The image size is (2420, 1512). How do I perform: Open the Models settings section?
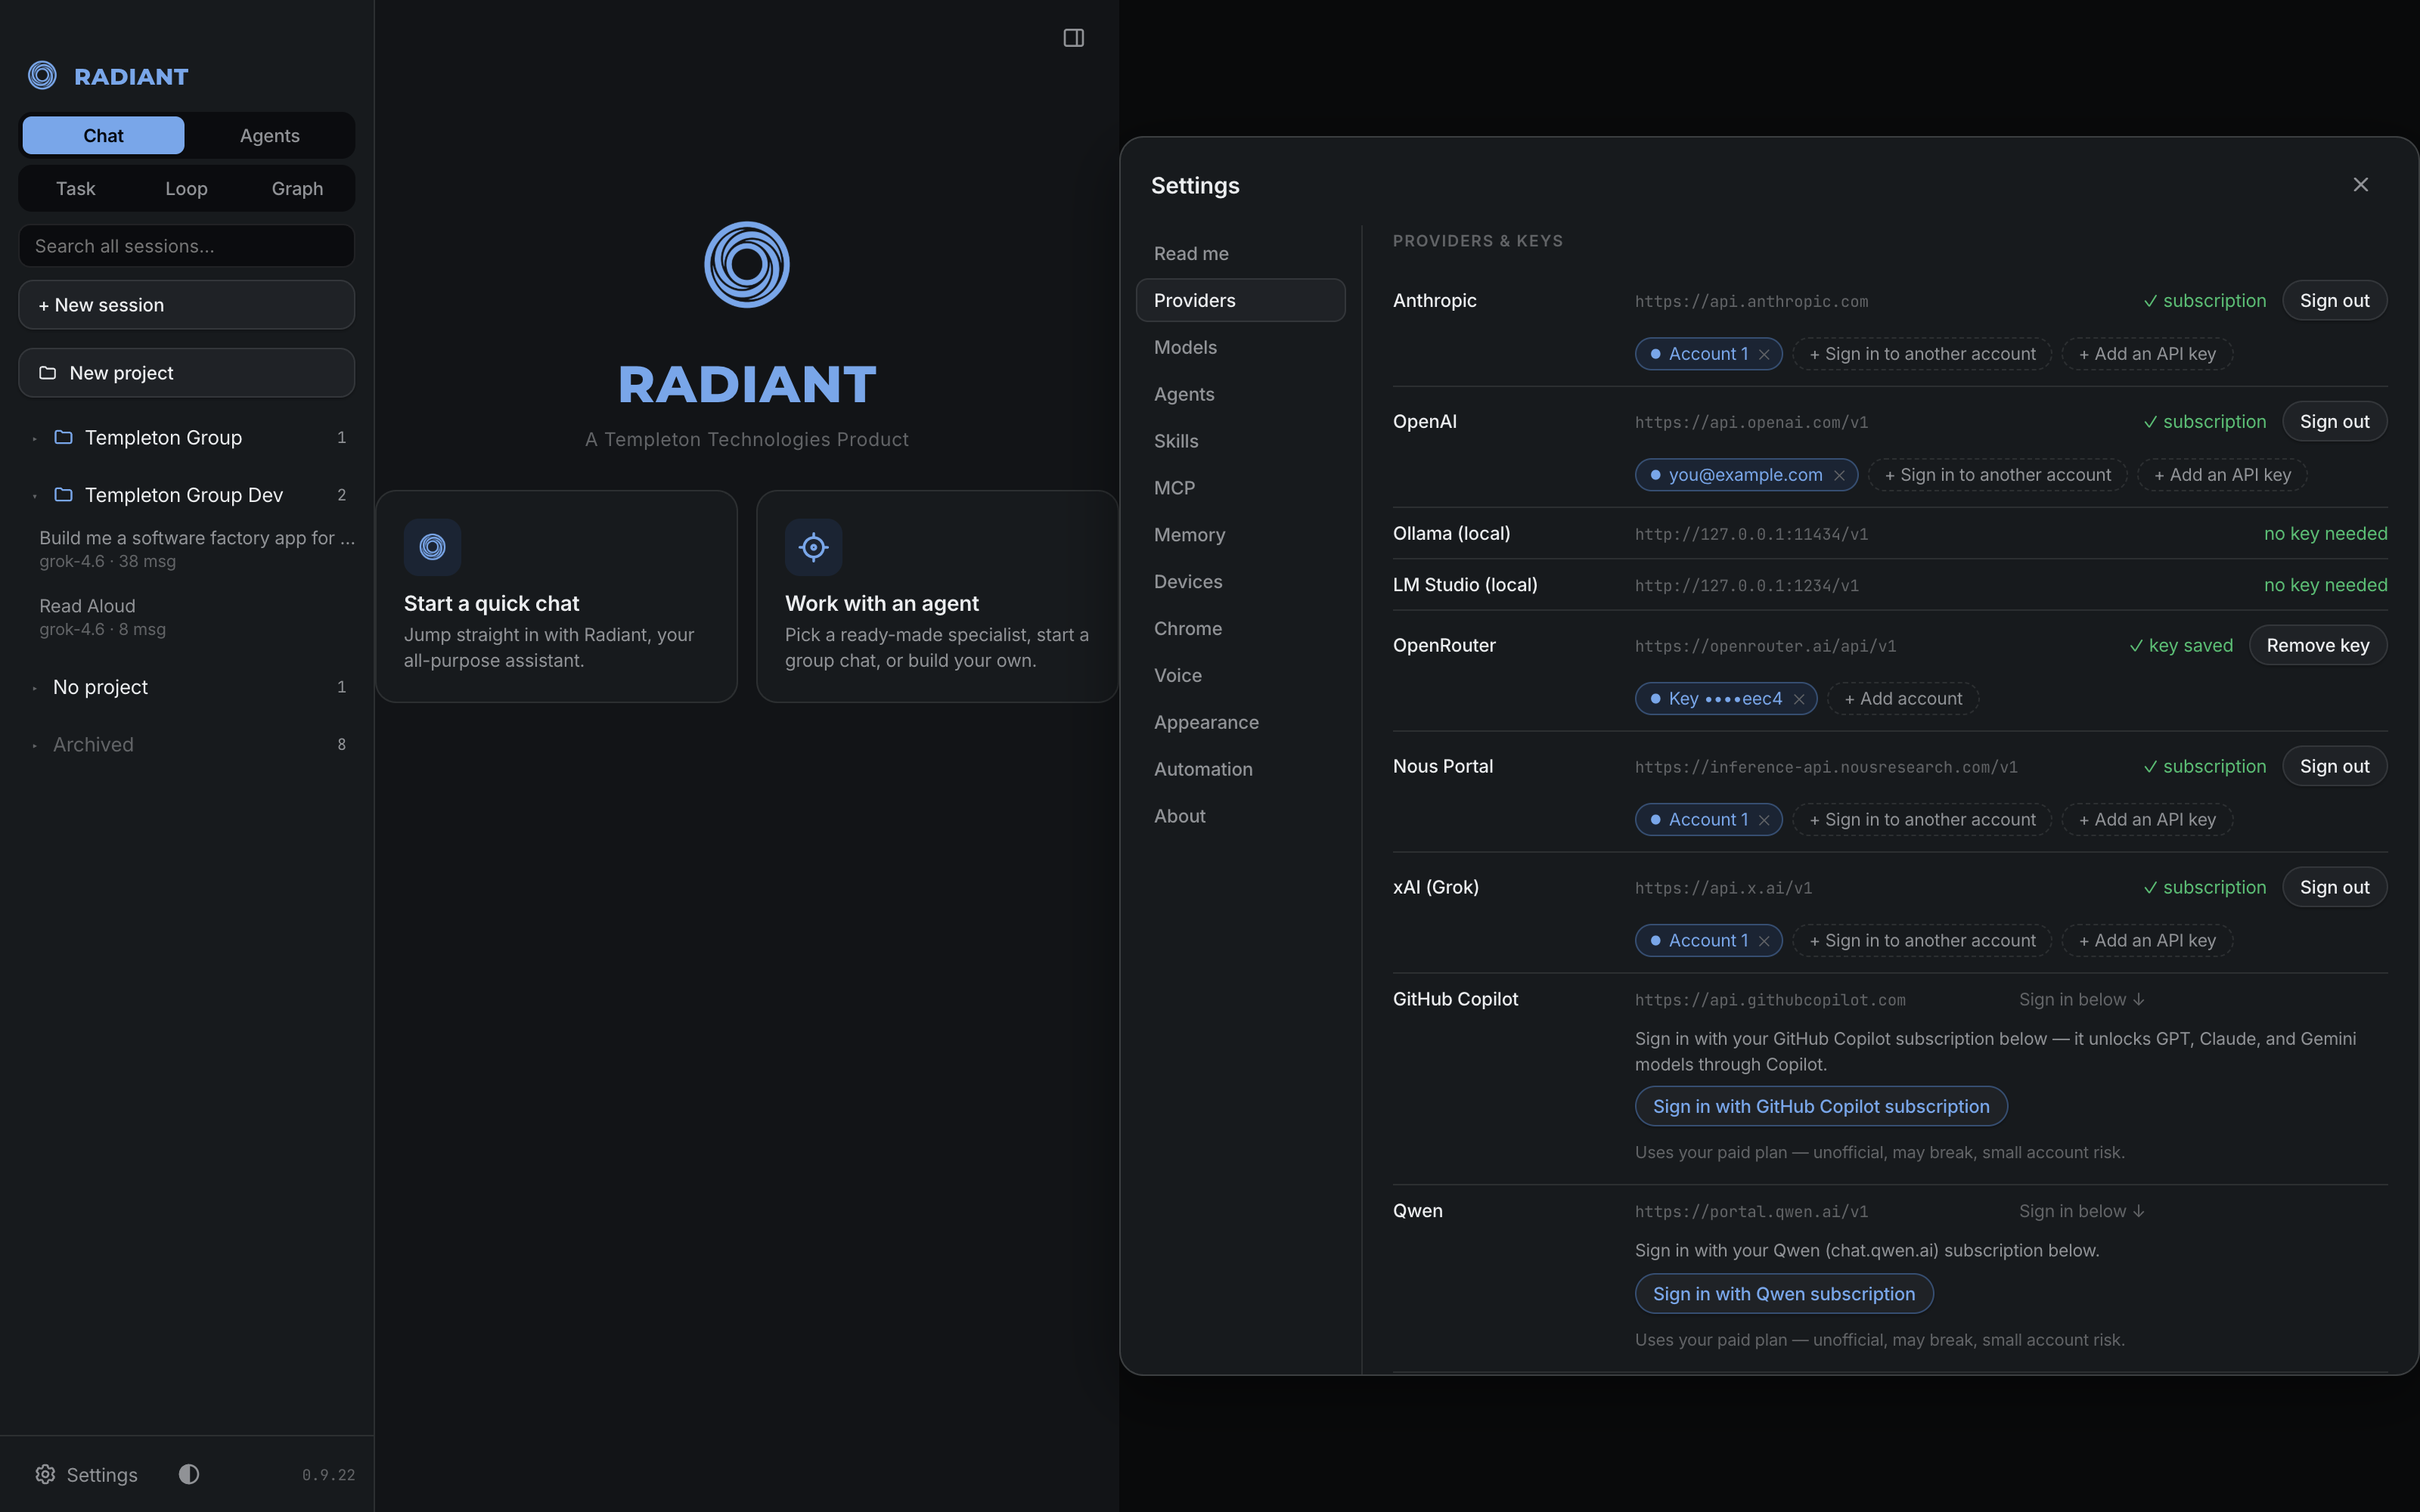point(1240,347)
